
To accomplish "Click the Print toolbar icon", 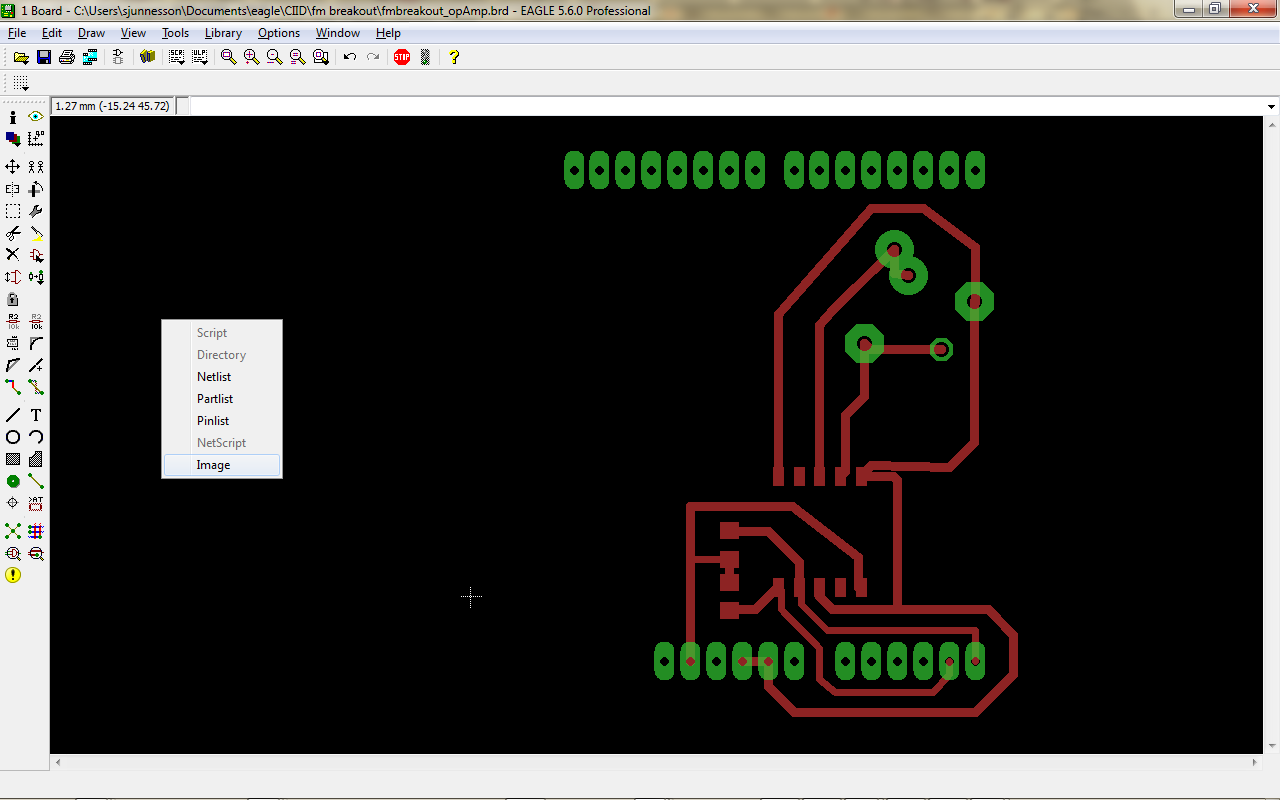I will pos(67,57).
